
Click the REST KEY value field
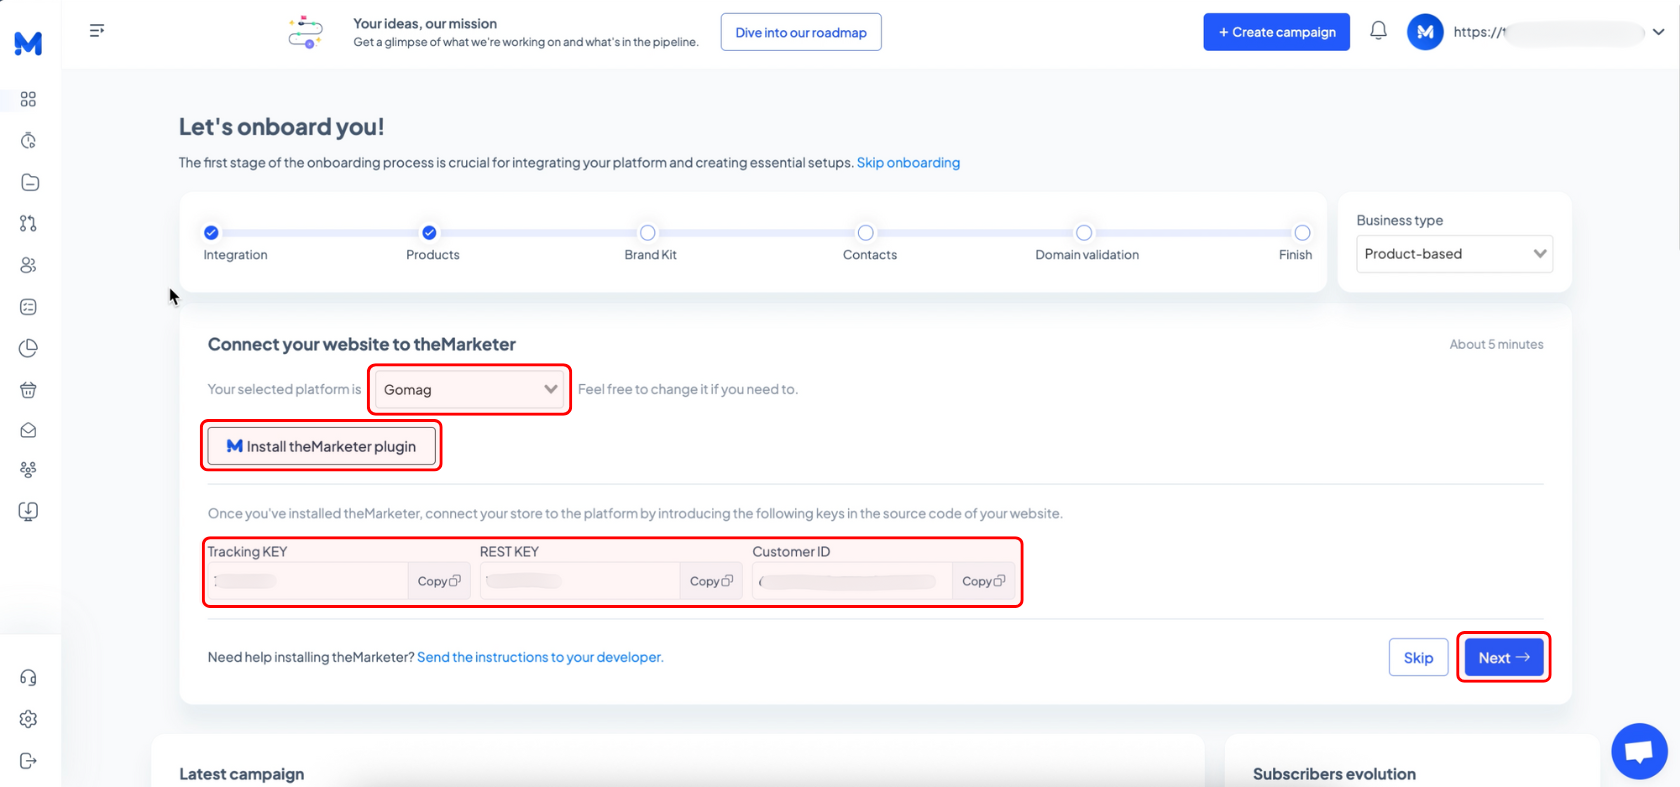click(580, 581)
